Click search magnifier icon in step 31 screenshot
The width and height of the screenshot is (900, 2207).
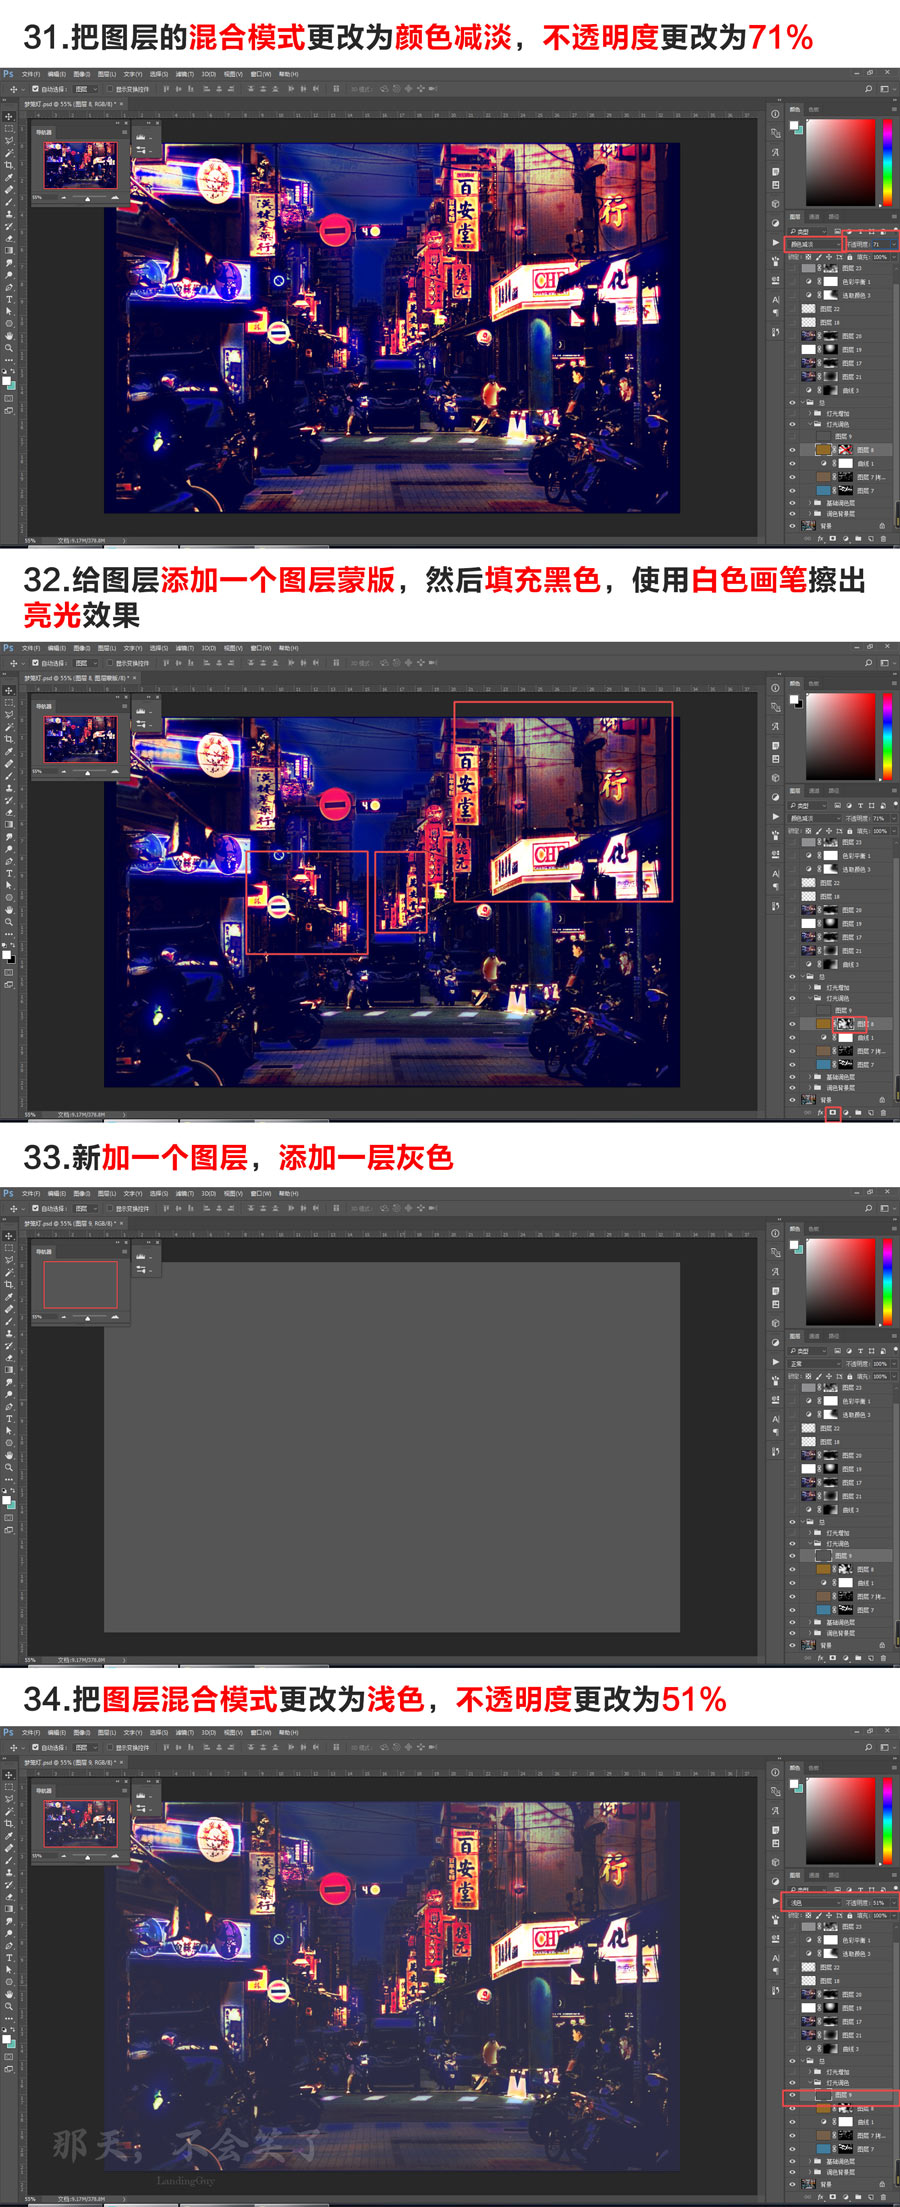[x=868, y=89]
